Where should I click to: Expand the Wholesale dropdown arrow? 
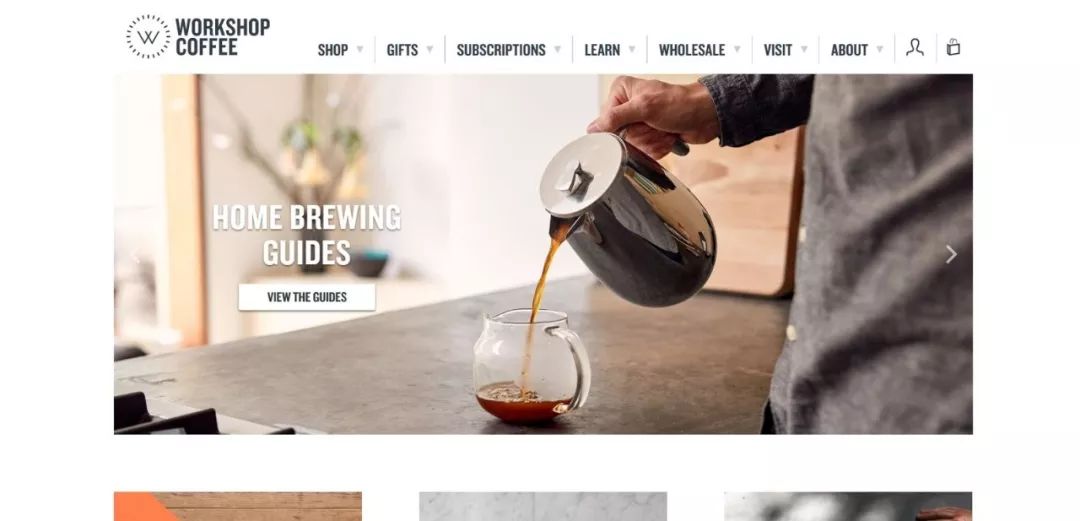(737, 50)
